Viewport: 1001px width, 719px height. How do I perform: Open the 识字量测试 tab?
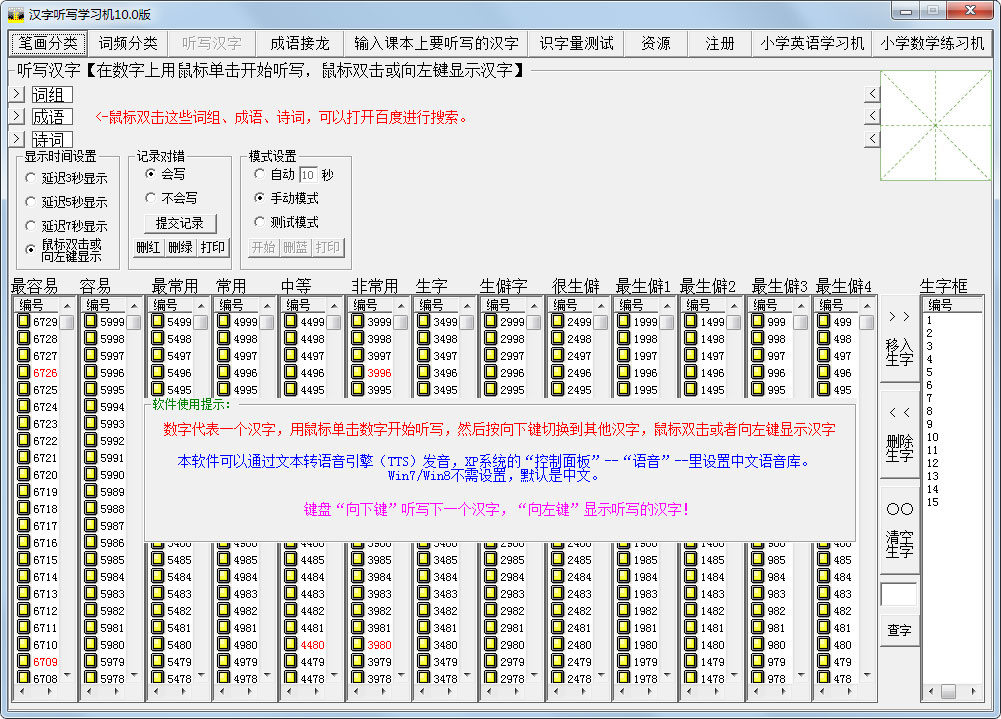pyautogui.click(x=576, y=43)
